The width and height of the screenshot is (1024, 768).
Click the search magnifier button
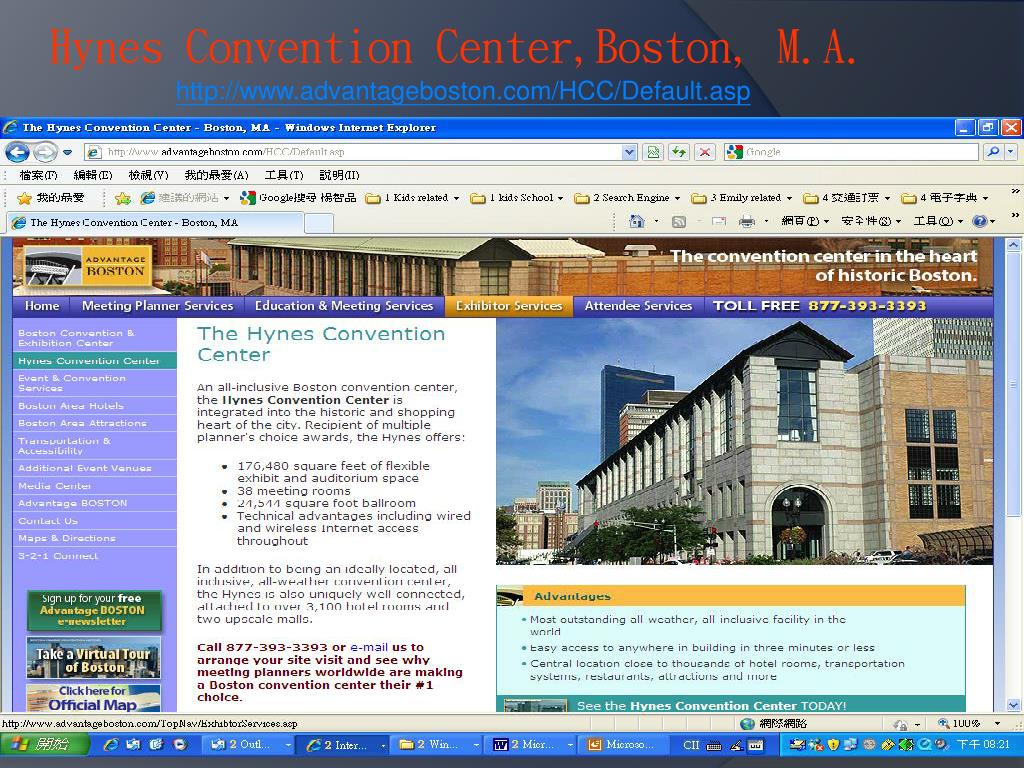click(993, 152)
